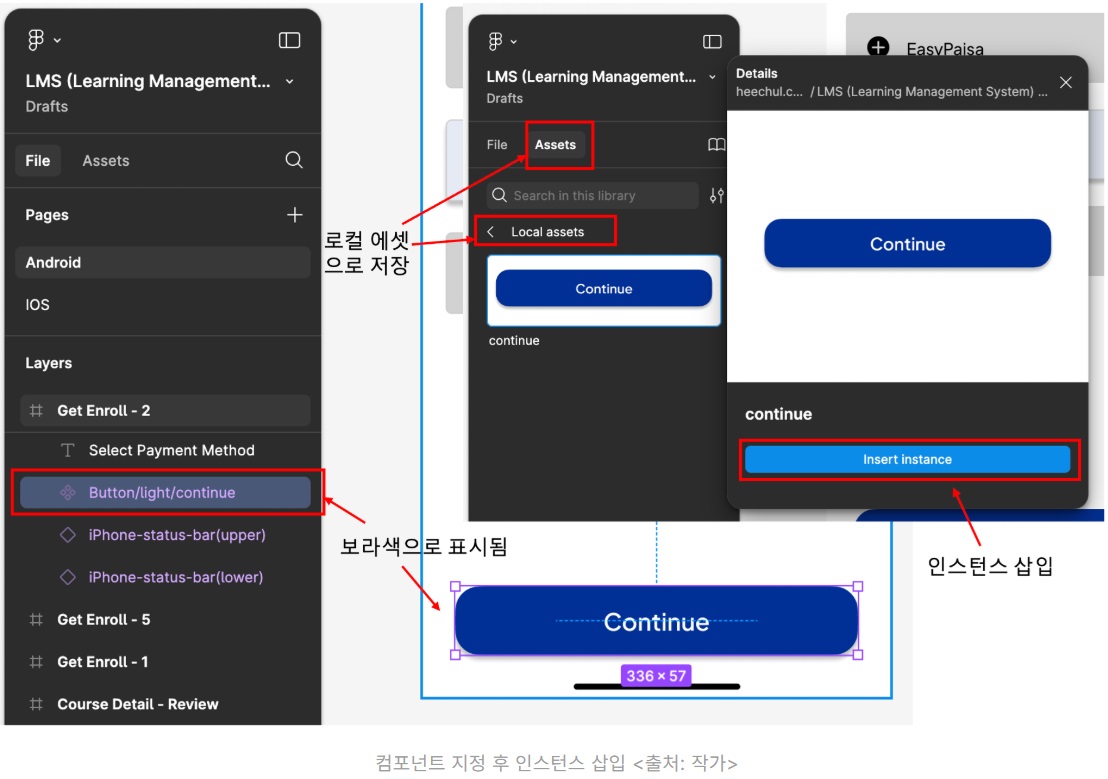This screenshot has height=779, width=1108.
Task: Switch to the Assets tab in the Layers panel
Action: coord(106,160)
